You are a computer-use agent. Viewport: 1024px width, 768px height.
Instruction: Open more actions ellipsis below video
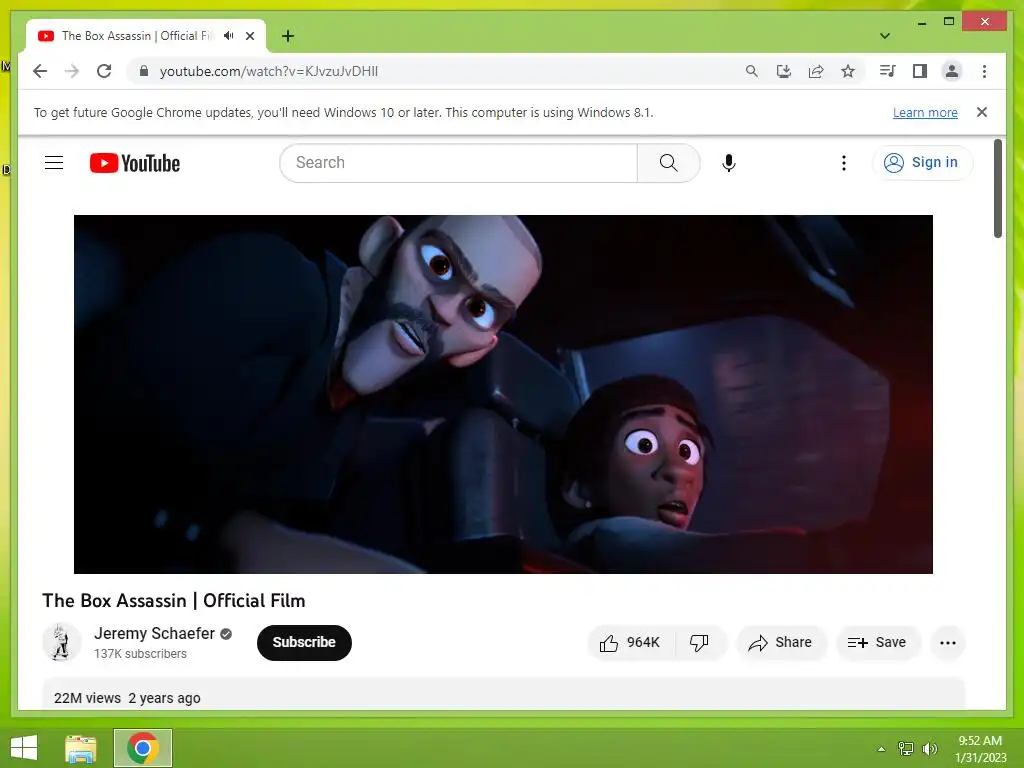[948, 643]
